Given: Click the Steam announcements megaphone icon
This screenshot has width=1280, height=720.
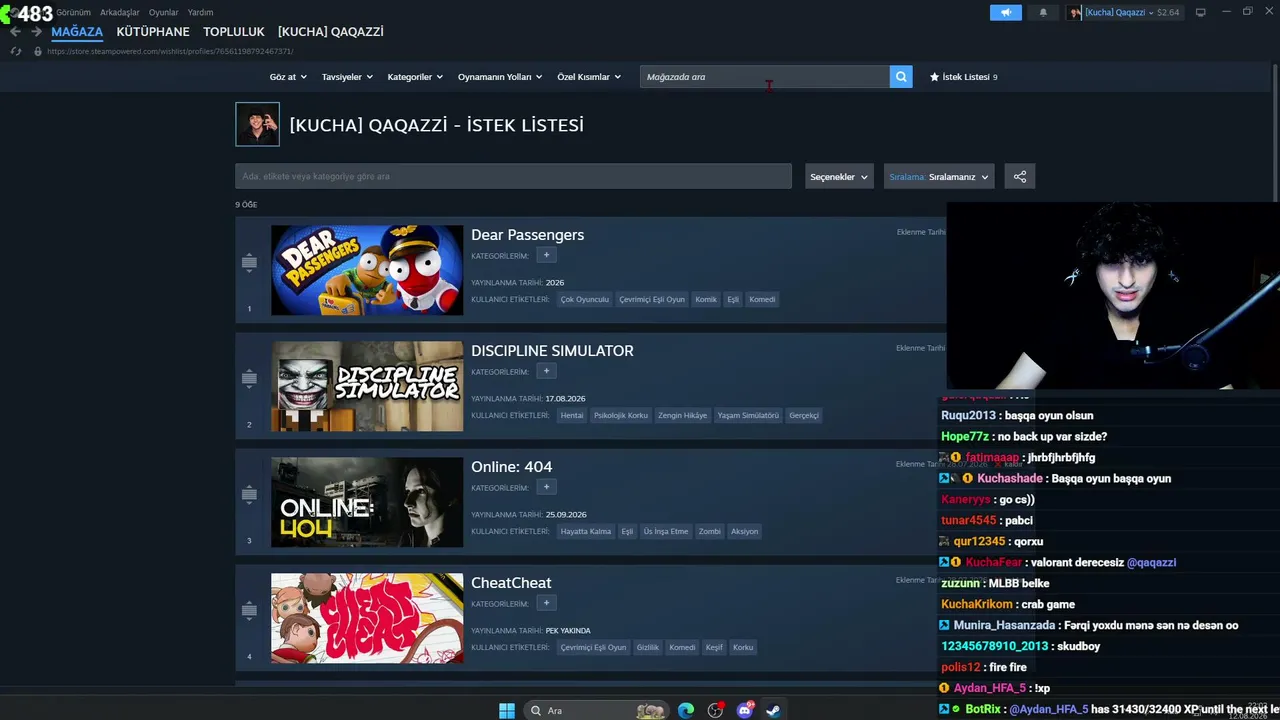Looking at the screenshot, I should coord(1006,12).
